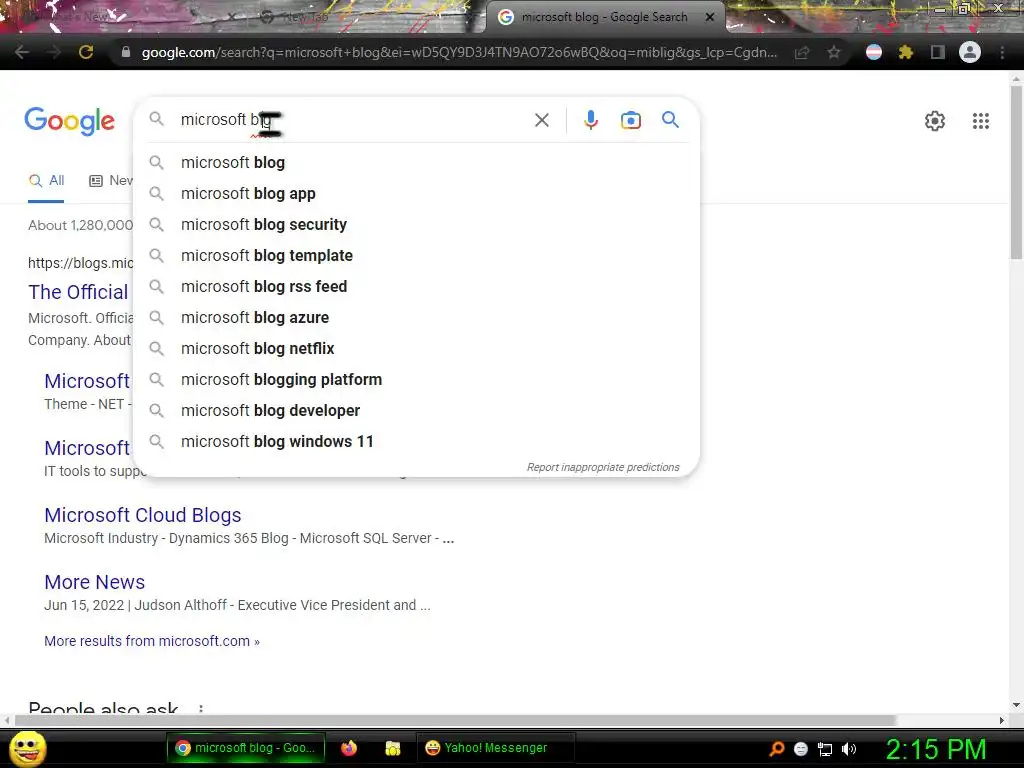This screenshot has height=768, width=1024.
Task: Open The Official result title
Action: click(x=78, y=292)
